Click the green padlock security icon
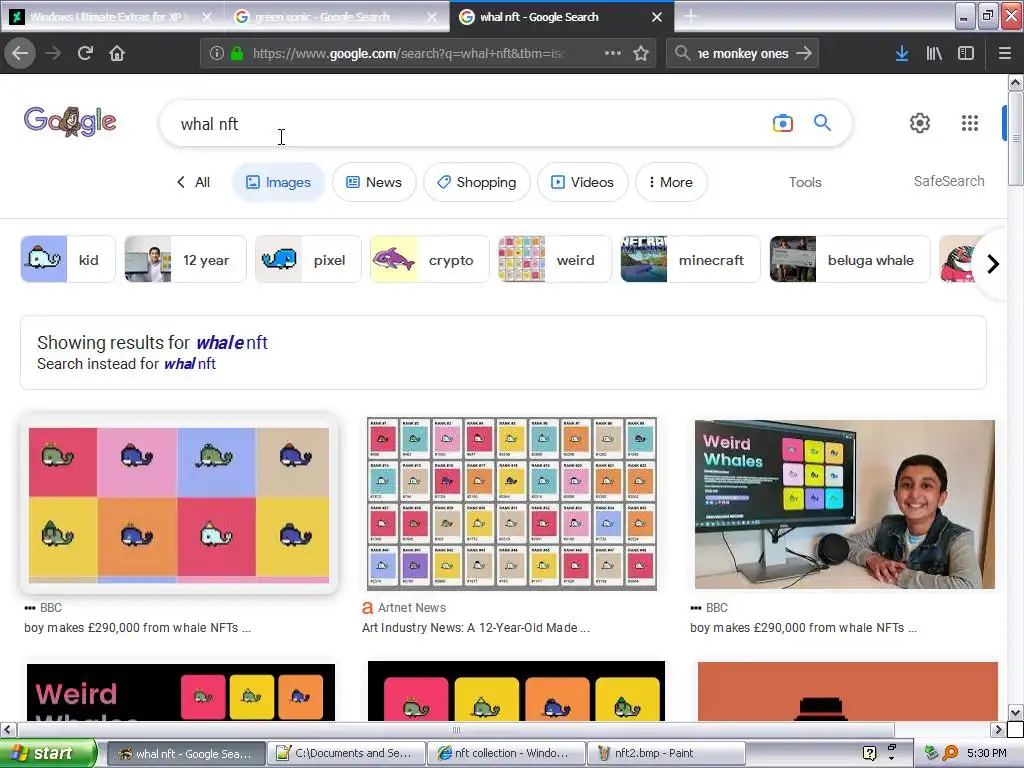Image resolution: width=1024 pixels, height=768 pixels. (x=236, y=54)
